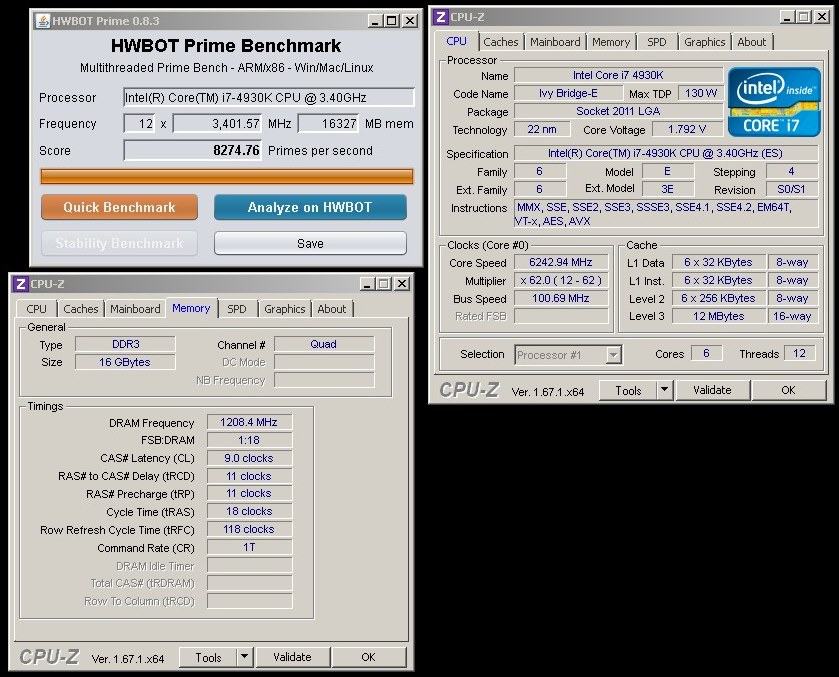The width and height of the screenshot is (839, 677).
Task: Click the DRAM Frequency value 1208.4 MHz
Action: point(249,422)
